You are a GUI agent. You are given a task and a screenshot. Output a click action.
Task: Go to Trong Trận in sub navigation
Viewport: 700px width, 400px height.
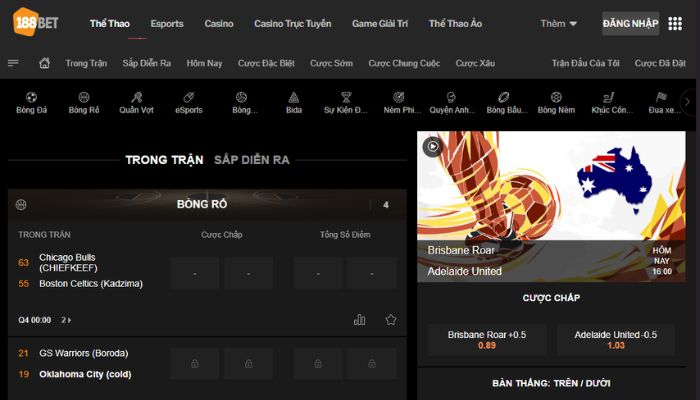[86, 63]
